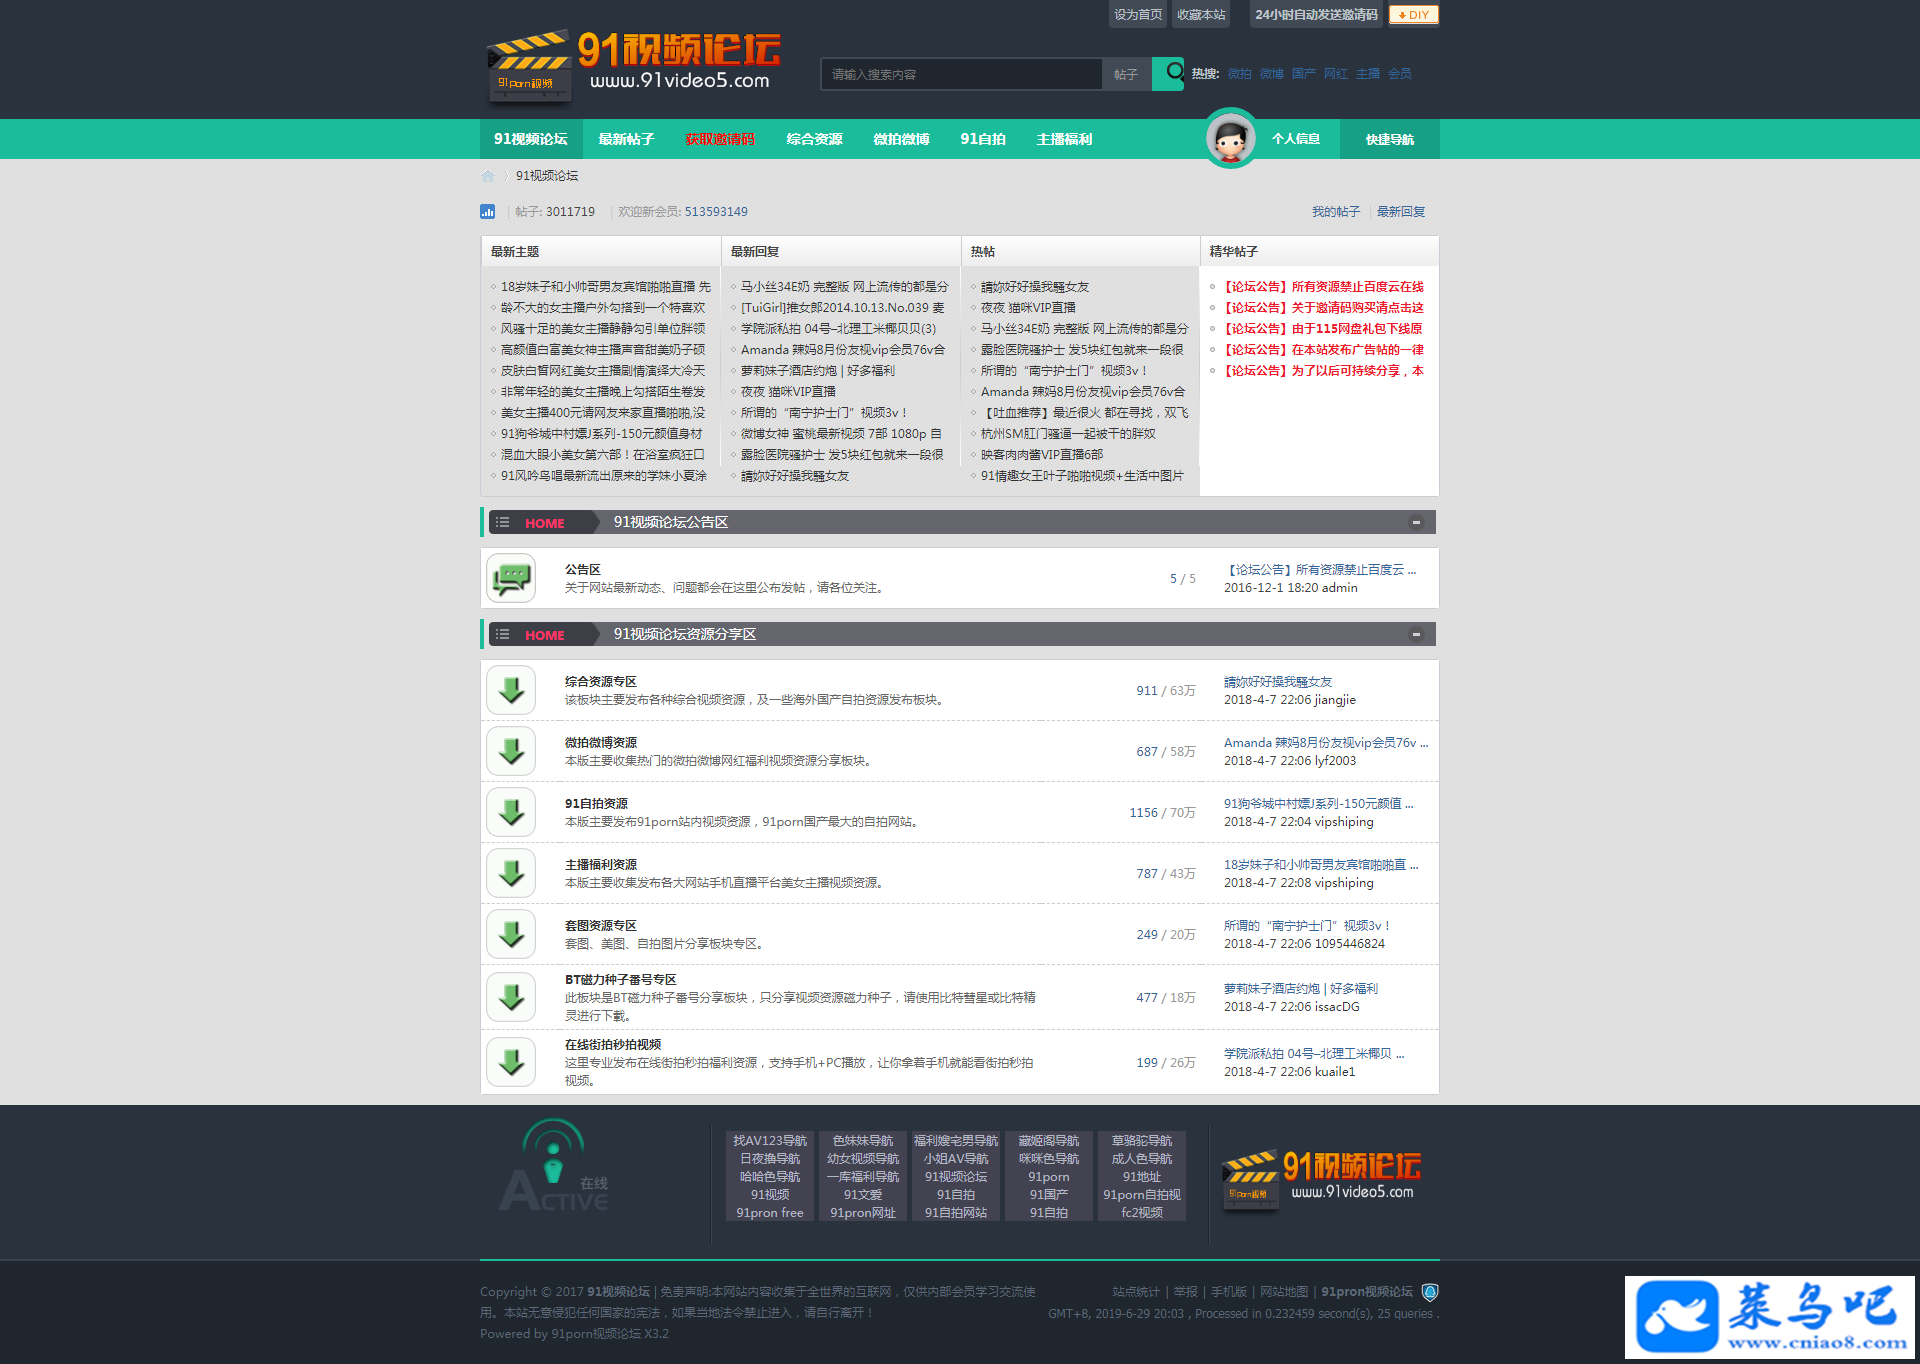This screenshot has height=1364, width=1920.
Task: Click the user avatar in navigation bar
Action: coord(1230,139)
